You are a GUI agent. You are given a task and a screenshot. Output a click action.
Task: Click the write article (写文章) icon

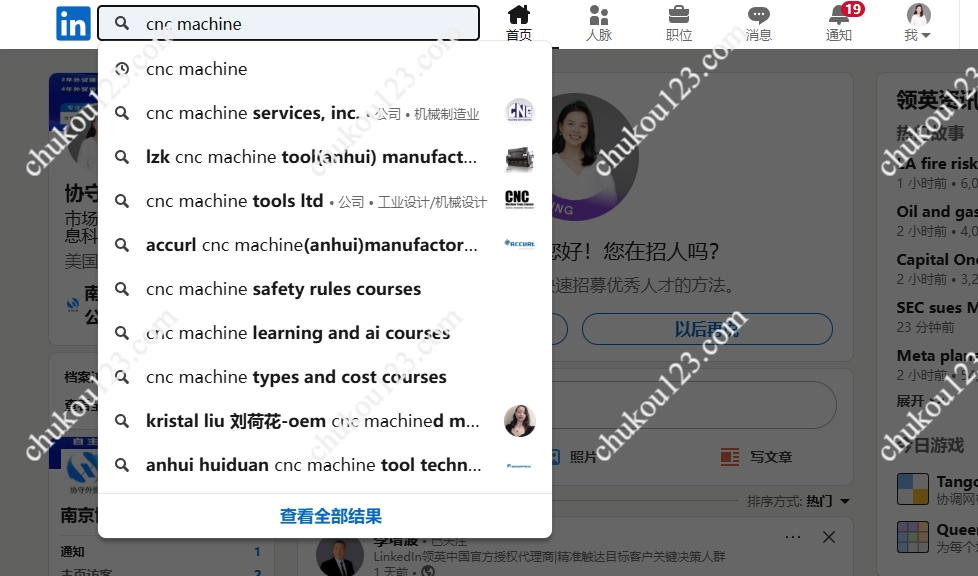click(x=730, y=457)
